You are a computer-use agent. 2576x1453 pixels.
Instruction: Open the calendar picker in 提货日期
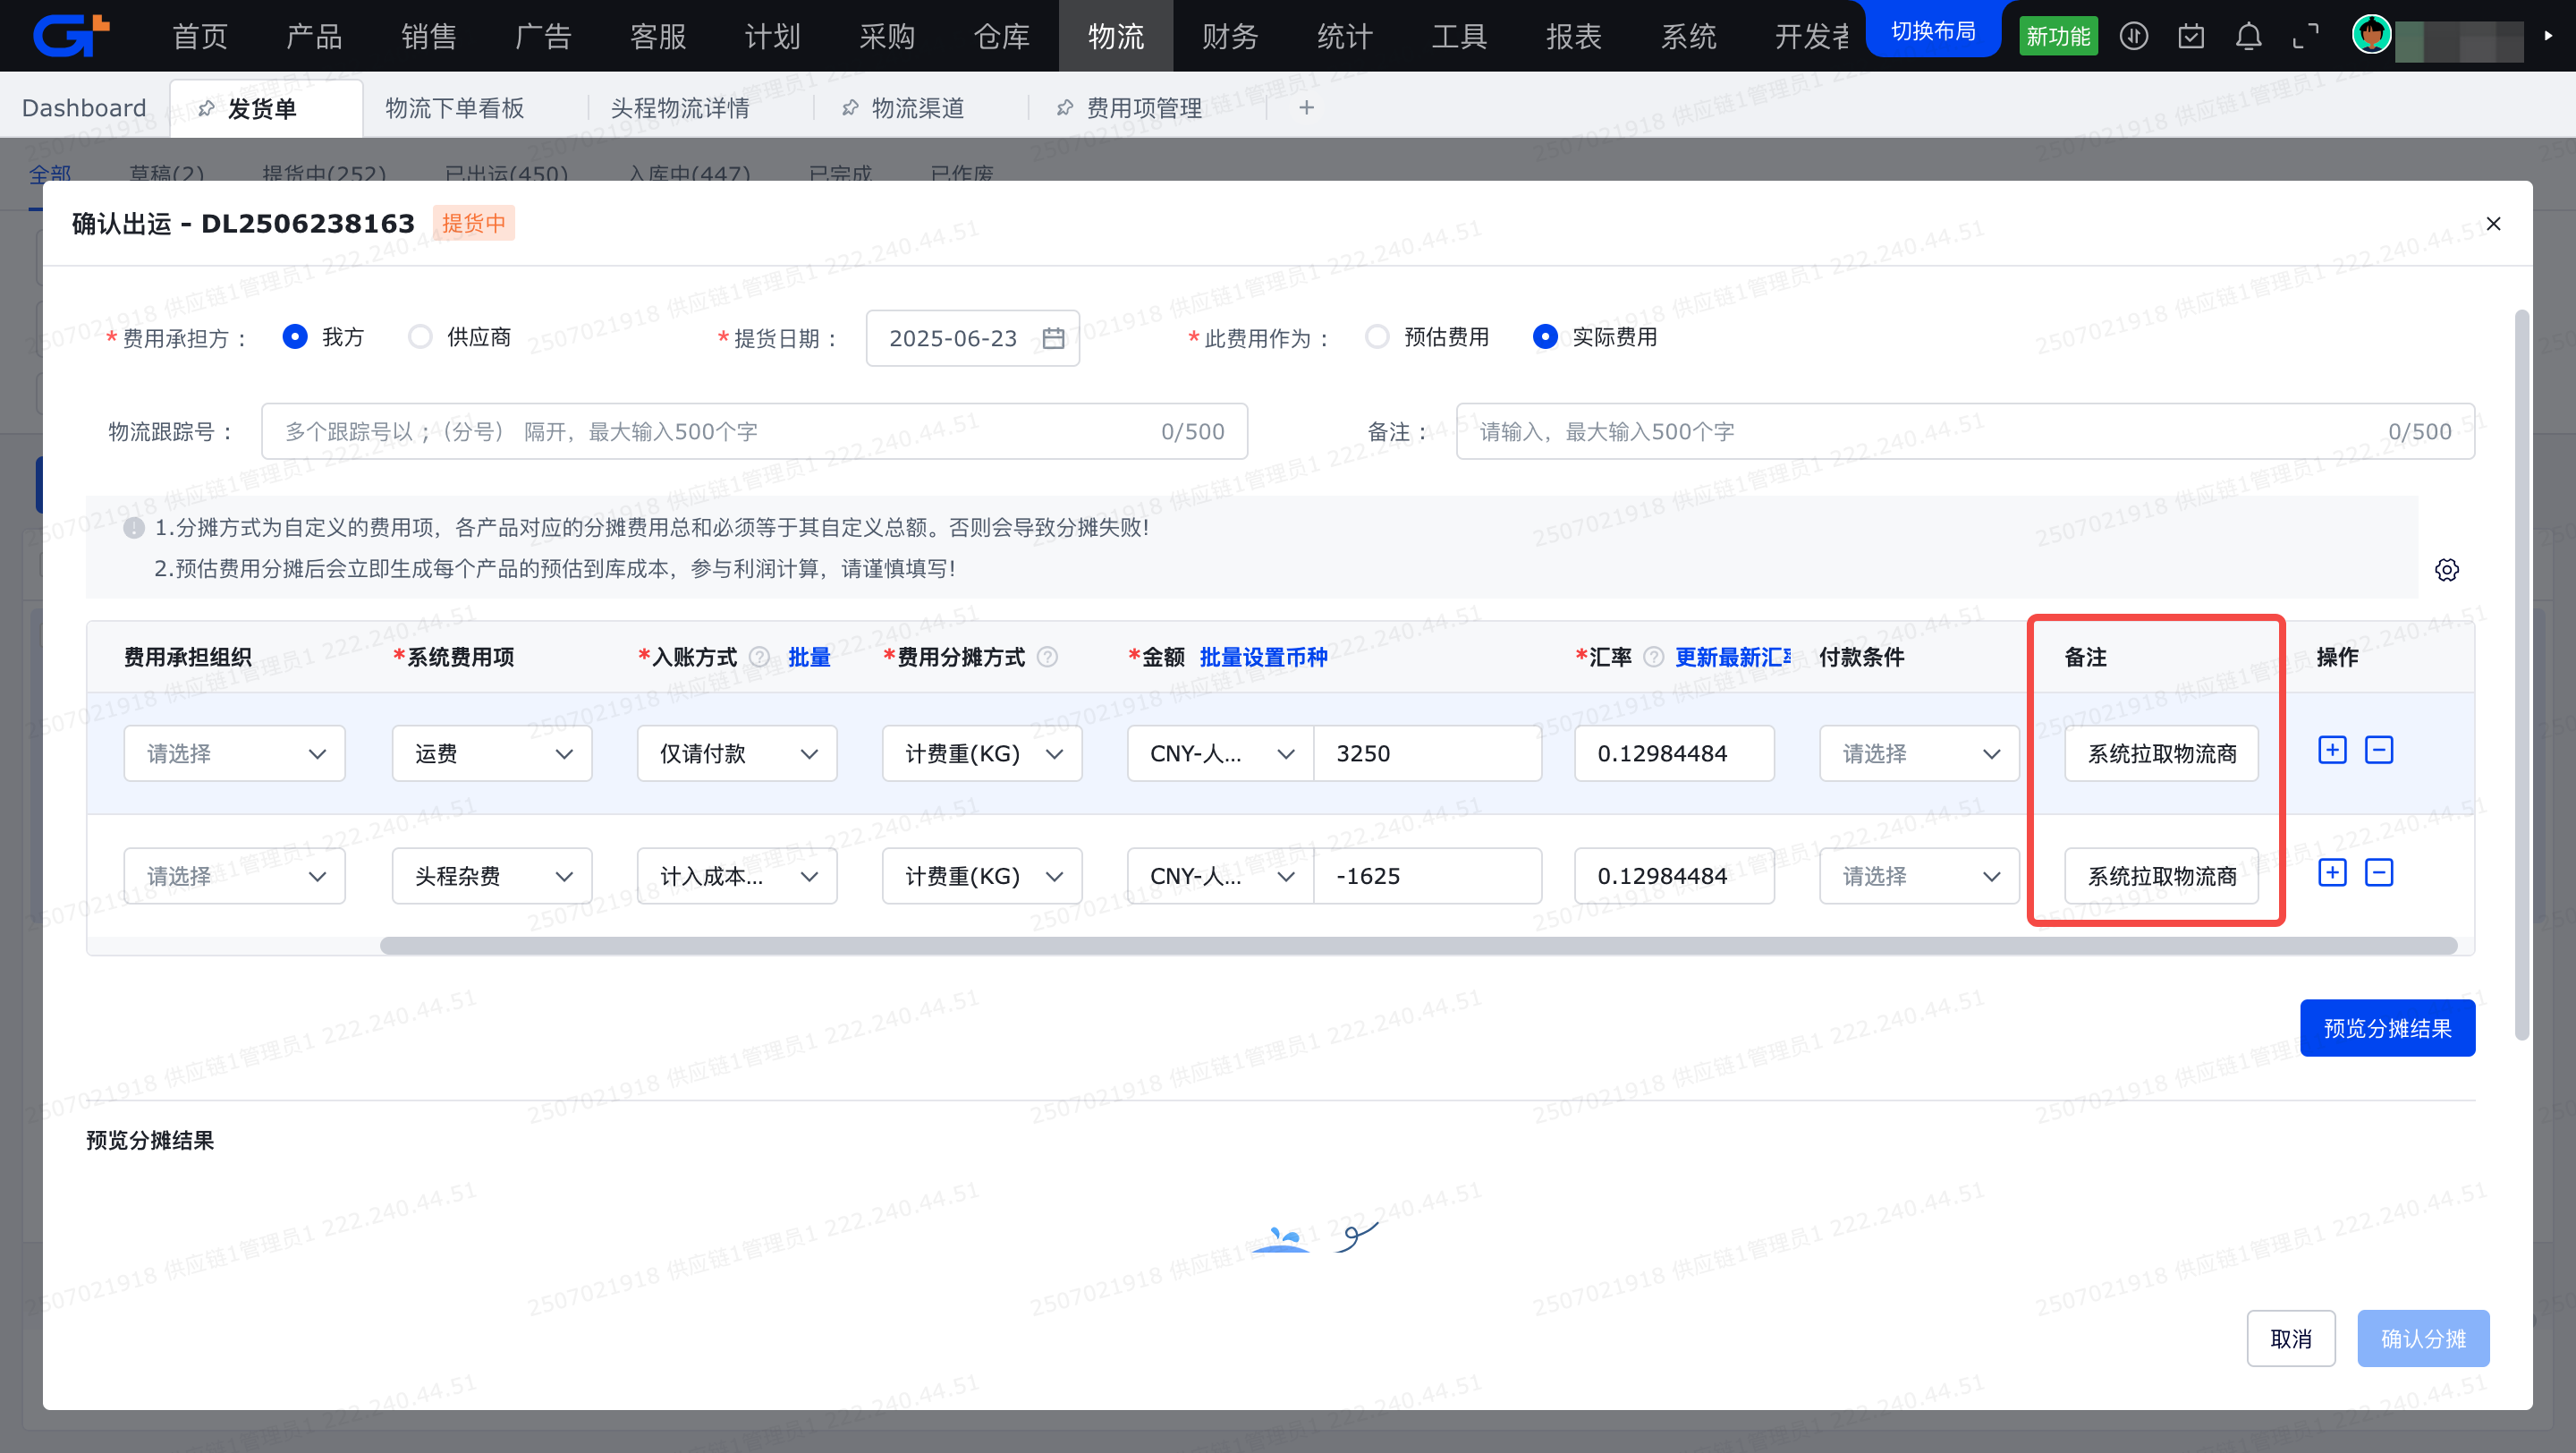click(1053, 338)
